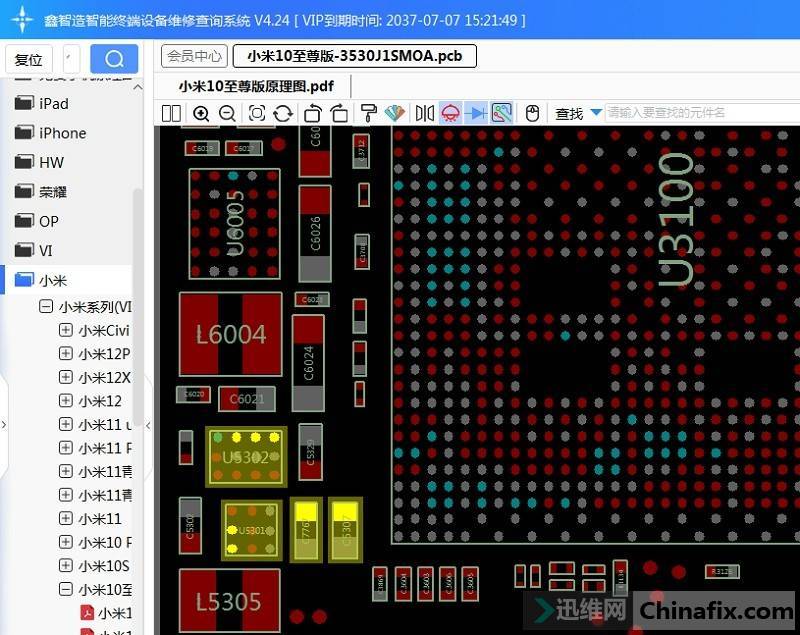Click the 复位 reset button
The height and width of the screenshot is (635, 800).
[28, 60]
